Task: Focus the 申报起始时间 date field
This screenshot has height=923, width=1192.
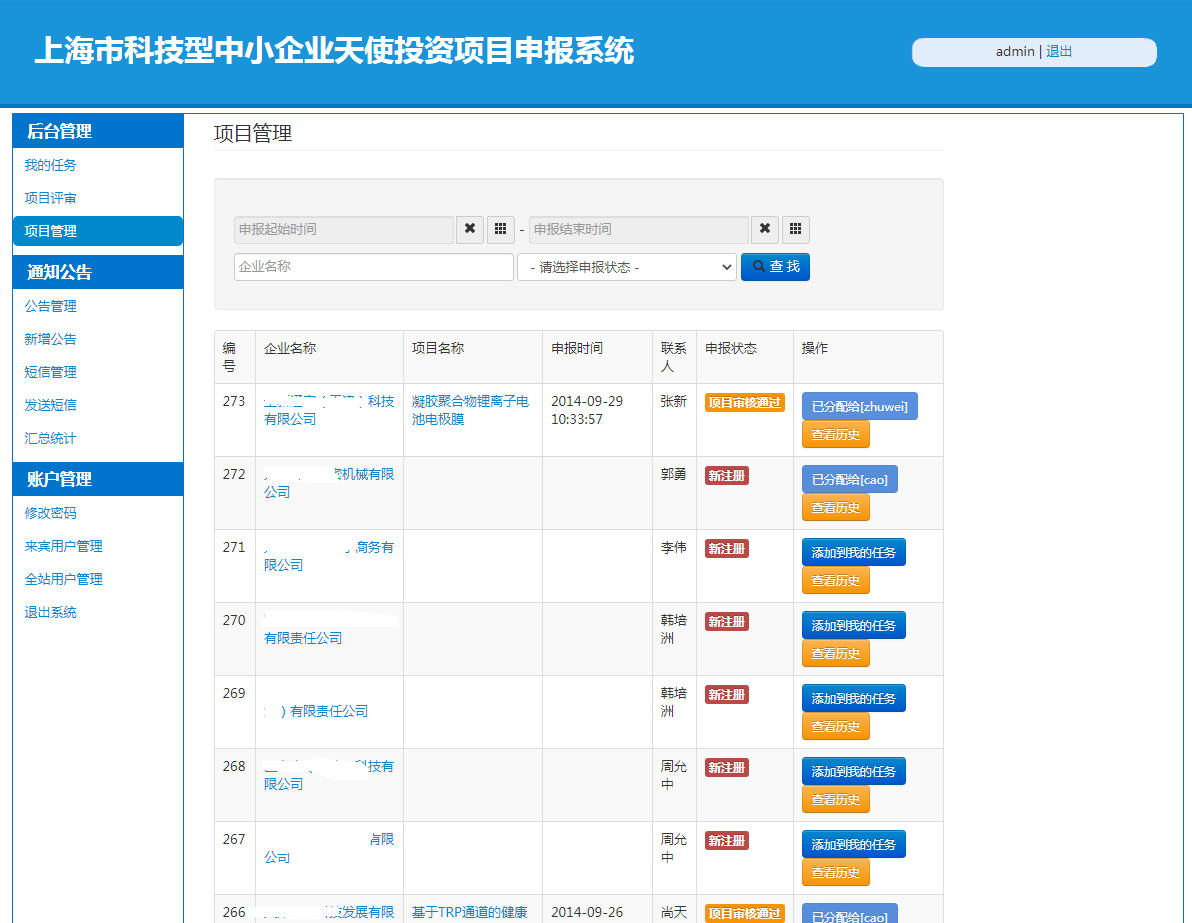Action: point(344,229)
